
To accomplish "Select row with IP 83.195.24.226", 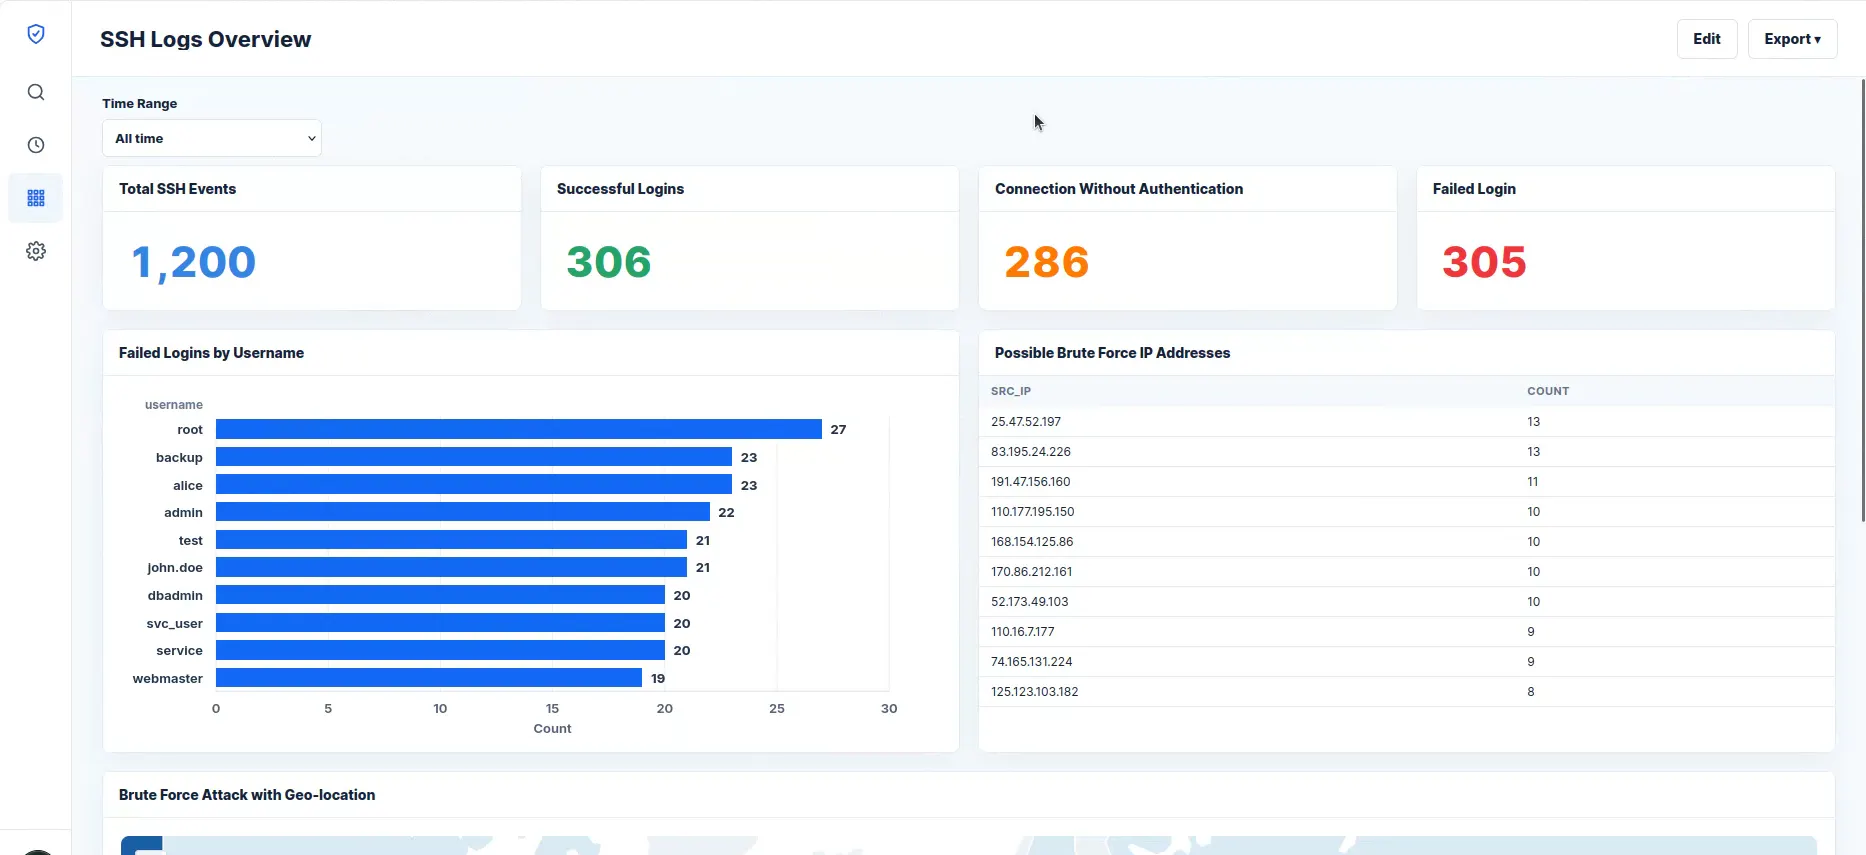I will [1407, 452].
